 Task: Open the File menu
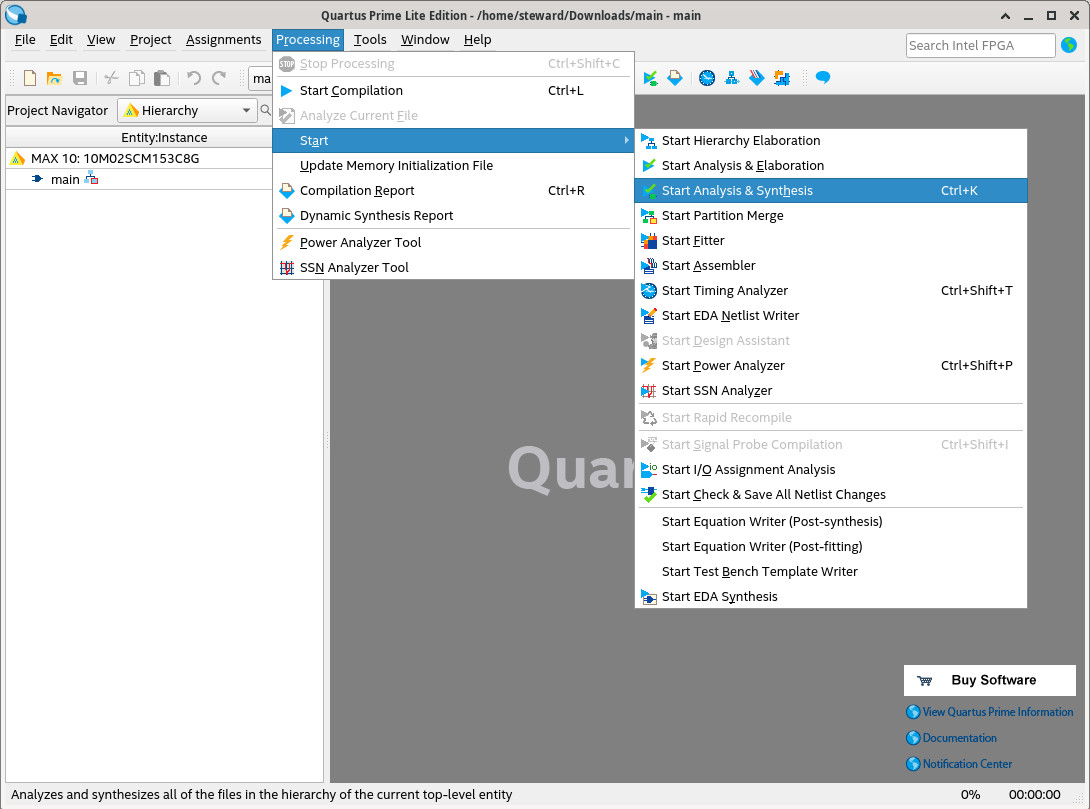pos(25,40)
